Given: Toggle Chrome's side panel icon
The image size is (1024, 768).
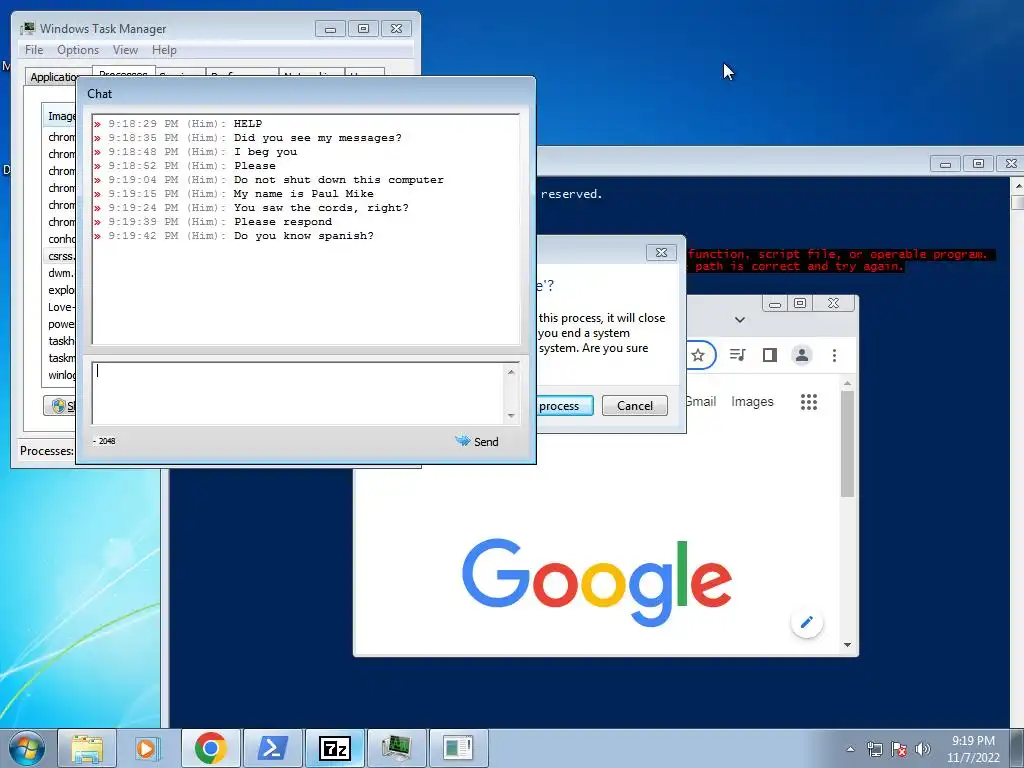Looking at the screenshot, I should tap(770, 355).
